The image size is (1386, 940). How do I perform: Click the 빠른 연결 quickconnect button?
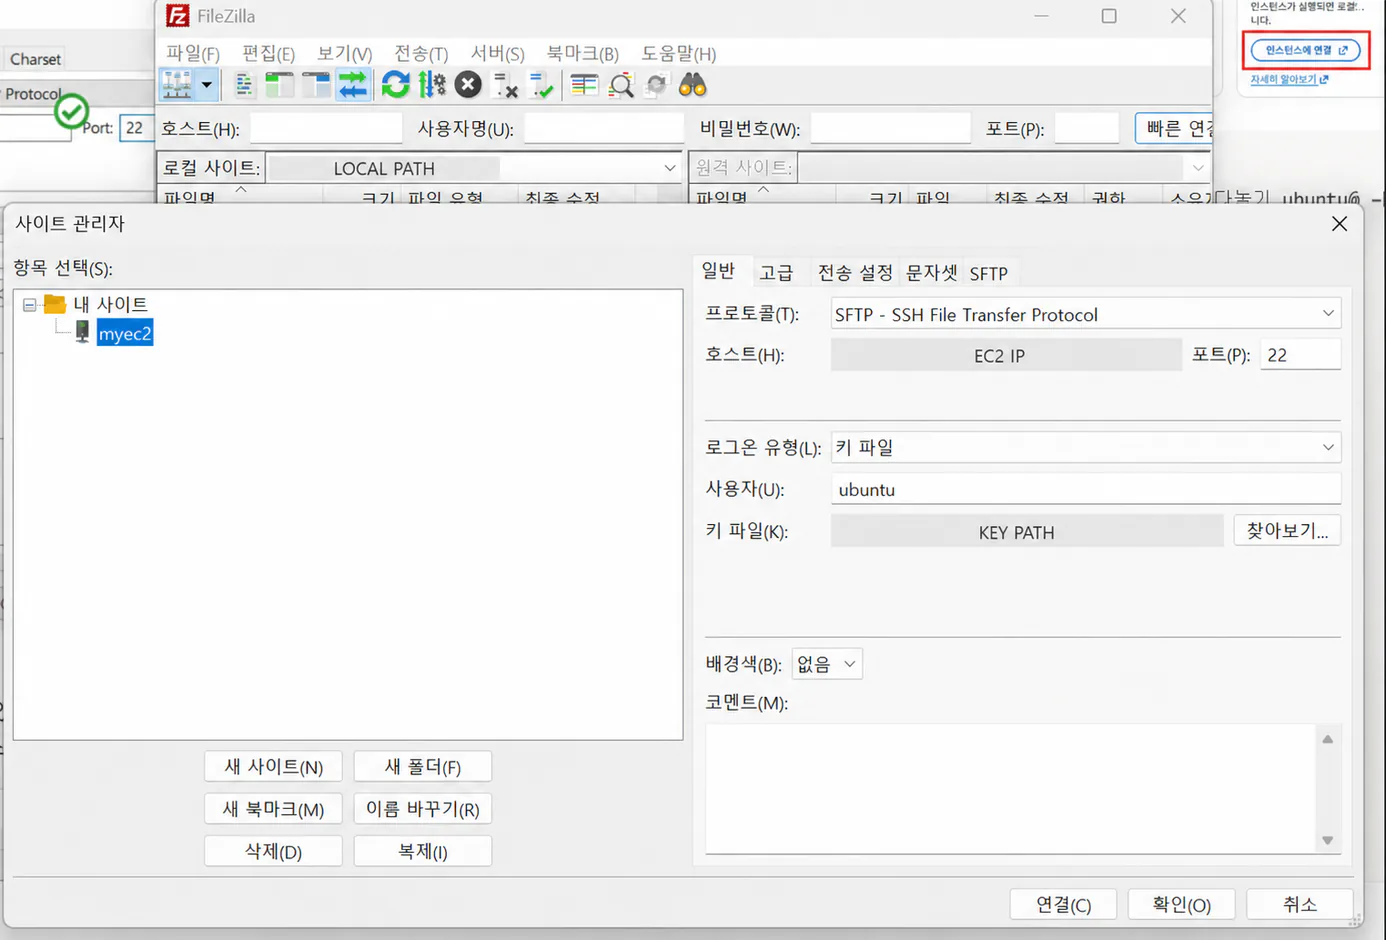coord(1174,128)
